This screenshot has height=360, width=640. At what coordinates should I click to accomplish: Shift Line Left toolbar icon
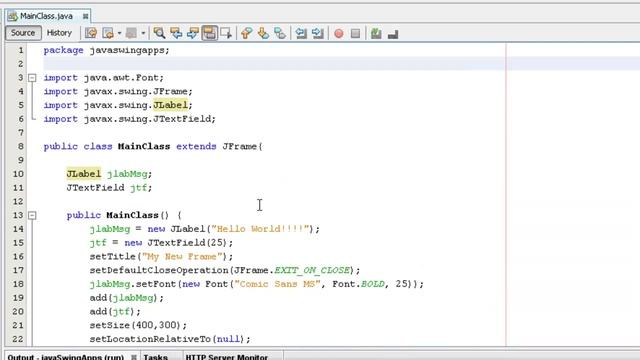[301, 33]
